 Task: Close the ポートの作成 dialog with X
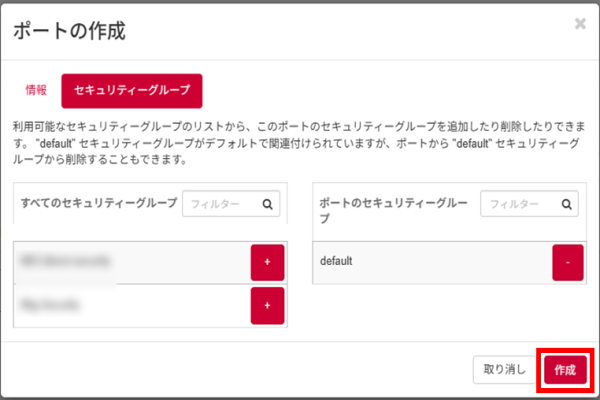[580, 24]
